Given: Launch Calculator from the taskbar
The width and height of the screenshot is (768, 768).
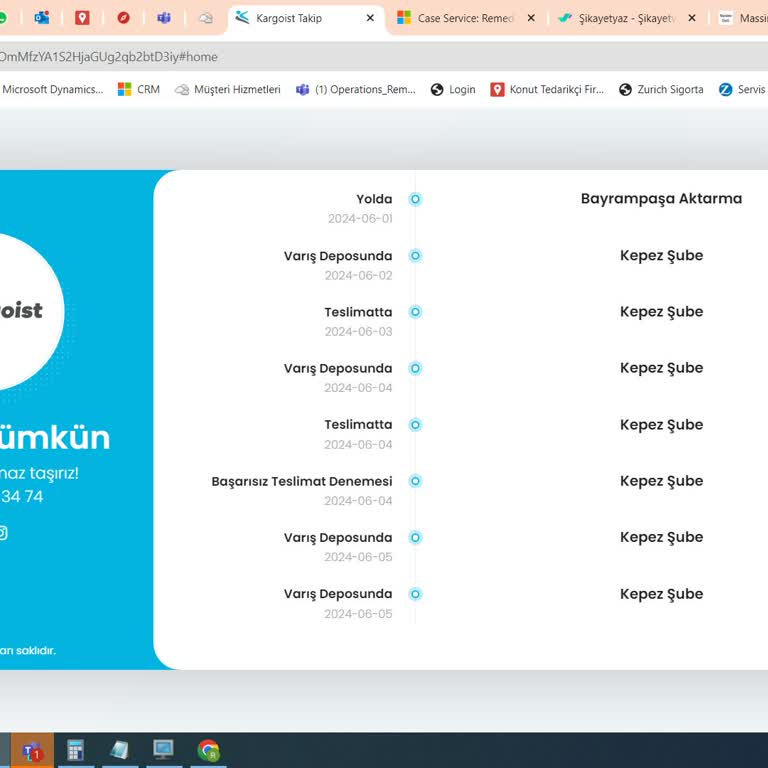Looking at the screenshot, I should pyautogui.click(x=75, y=750).
